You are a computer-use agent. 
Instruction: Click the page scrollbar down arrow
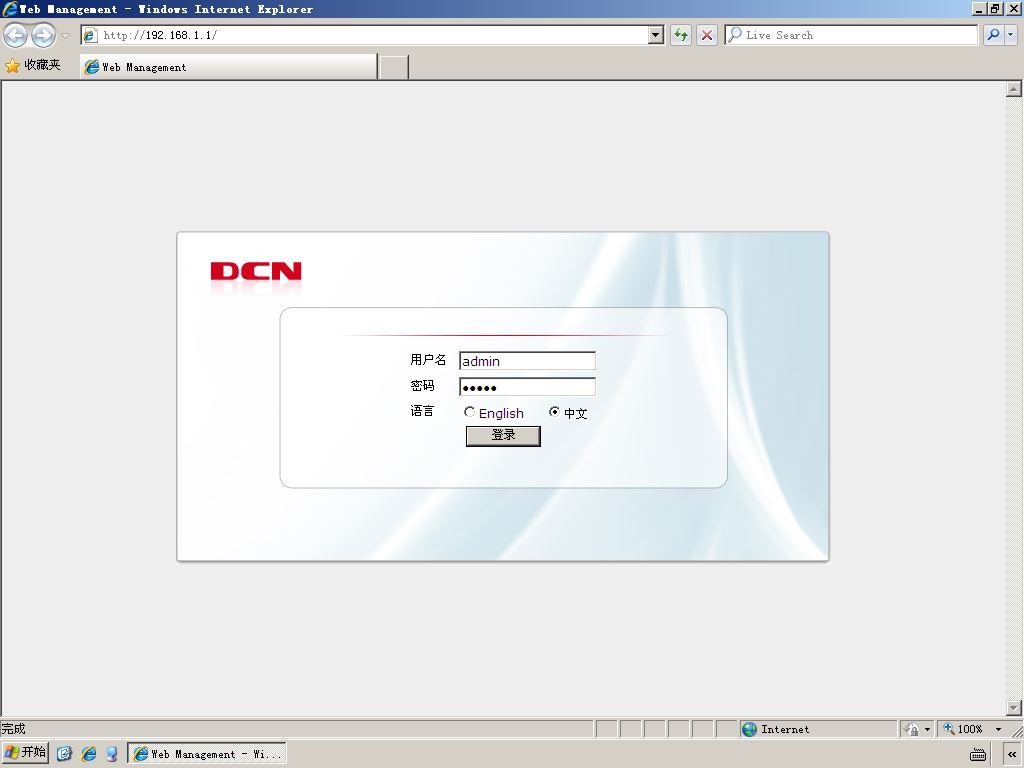(1013, 708)
